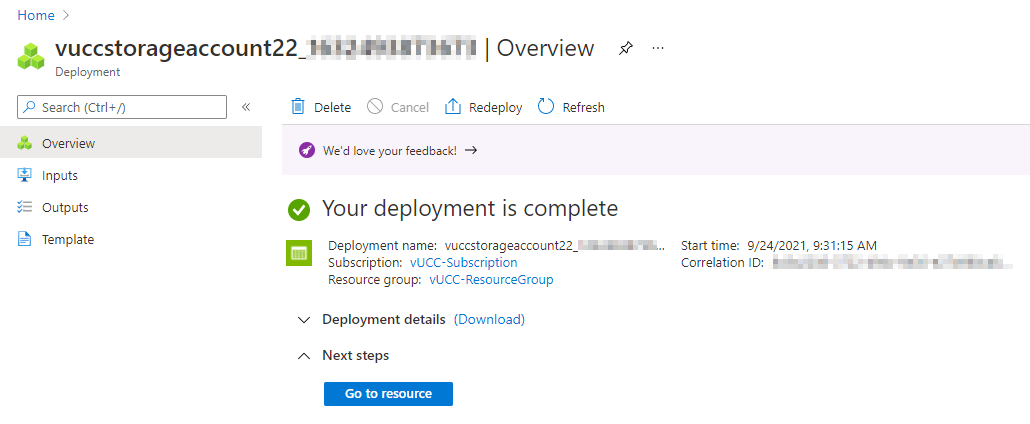Click the Download deployment details link
The image size is (1030, 424).
point(489,320)
